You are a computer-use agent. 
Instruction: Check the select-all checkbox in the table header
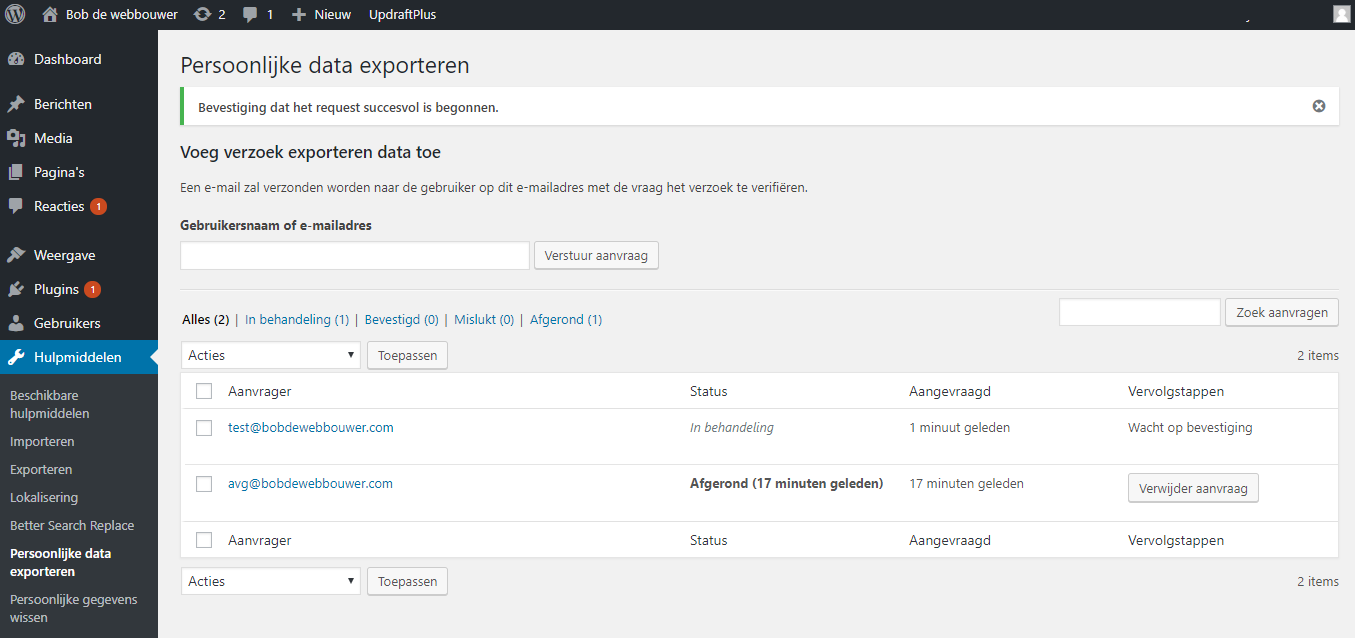204,391
